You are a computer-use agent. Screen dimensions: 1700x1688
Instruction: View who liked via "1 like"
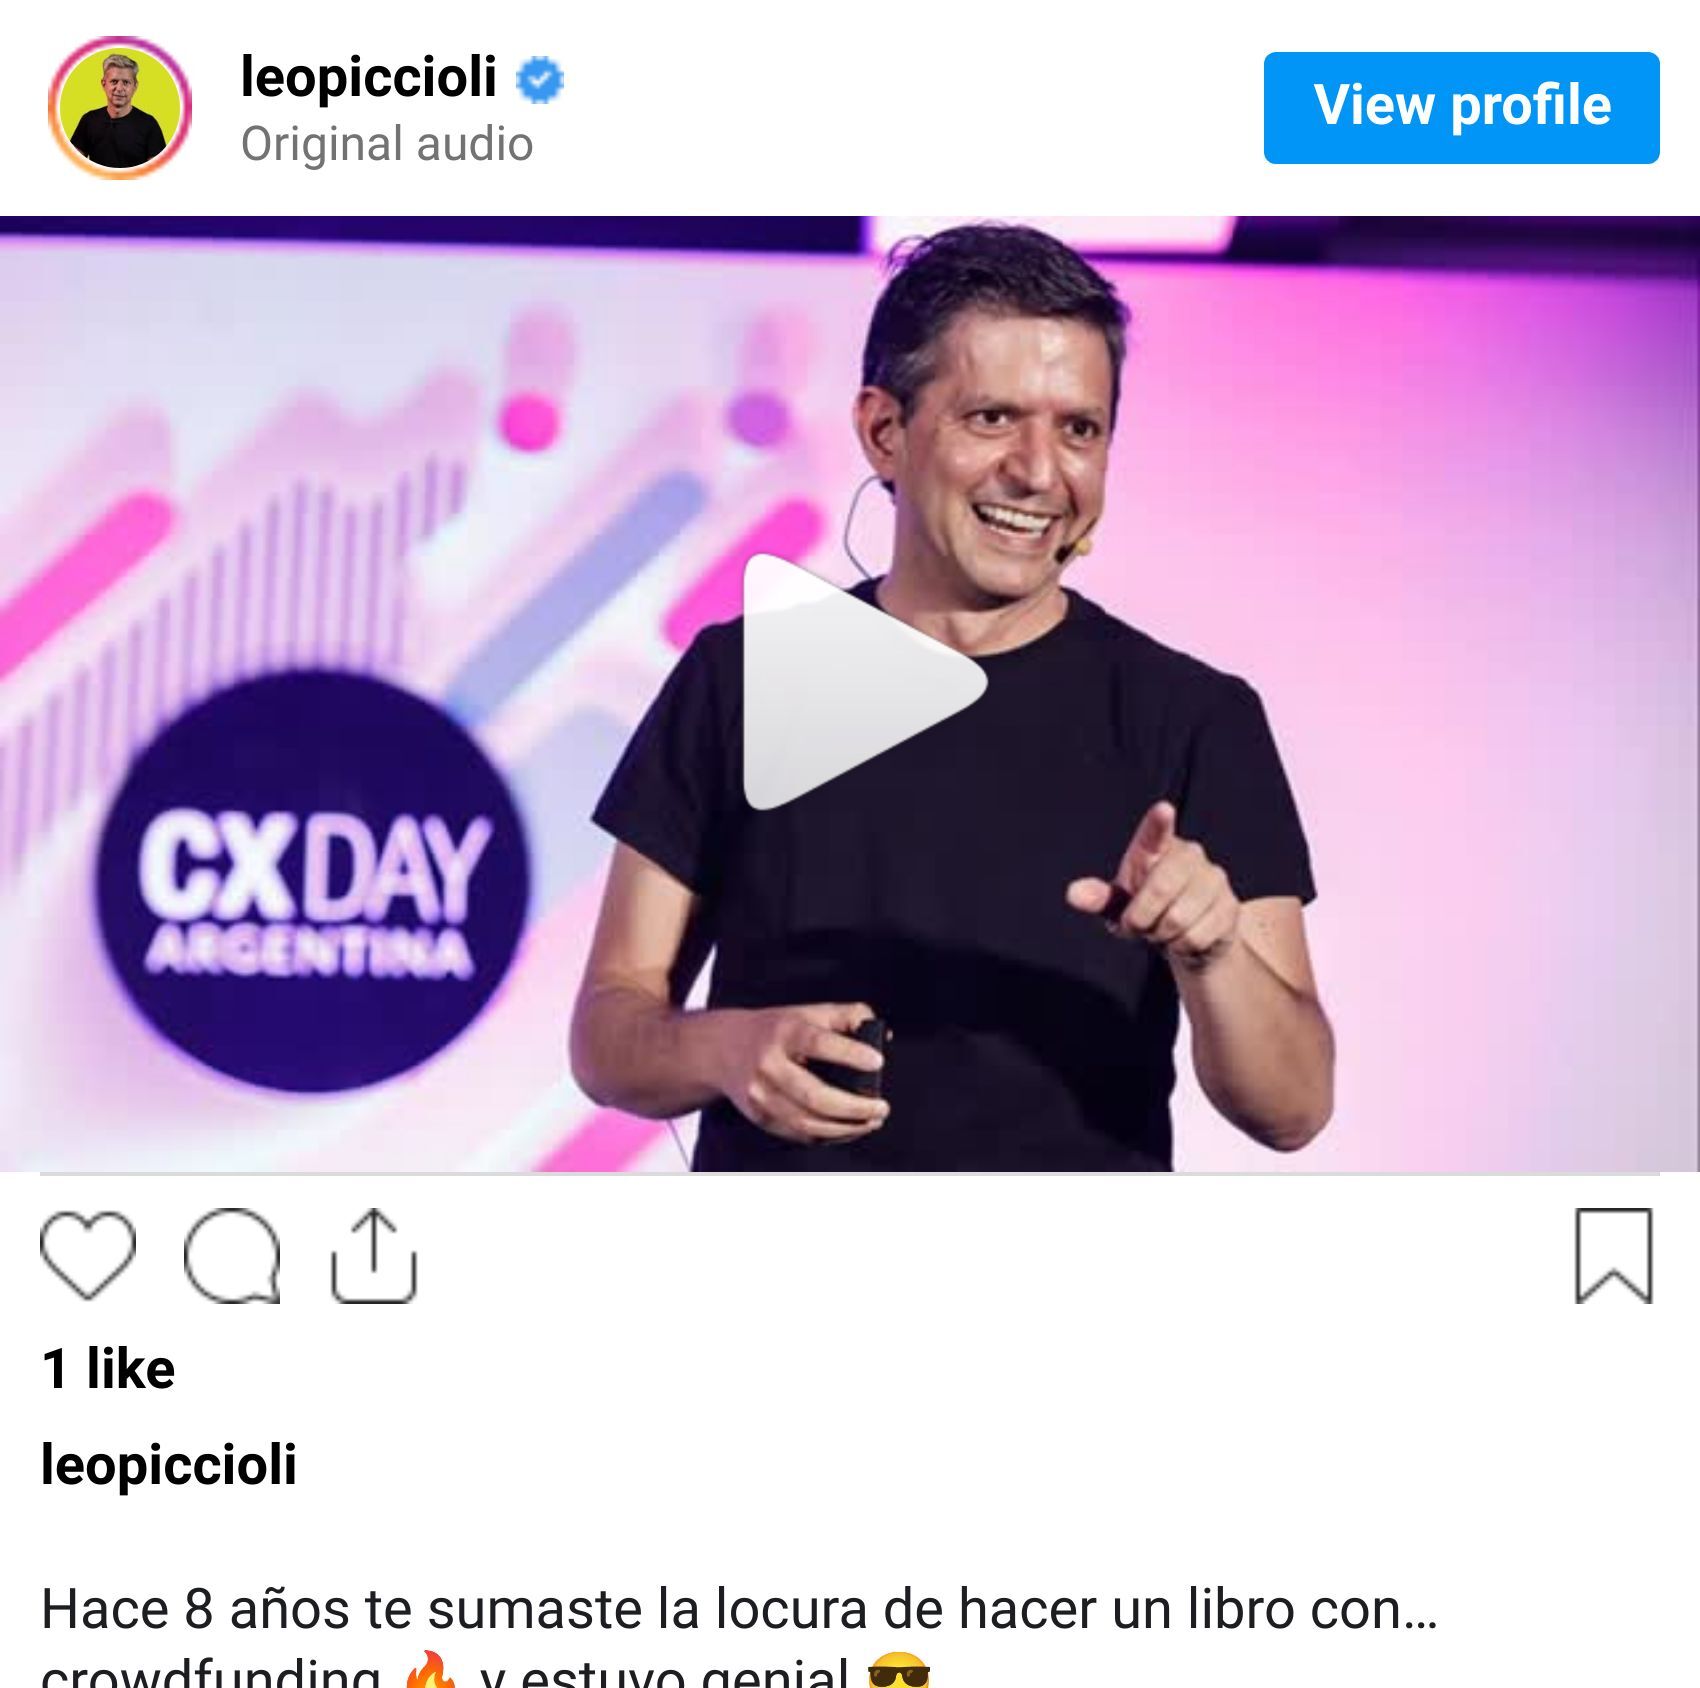109,1369
